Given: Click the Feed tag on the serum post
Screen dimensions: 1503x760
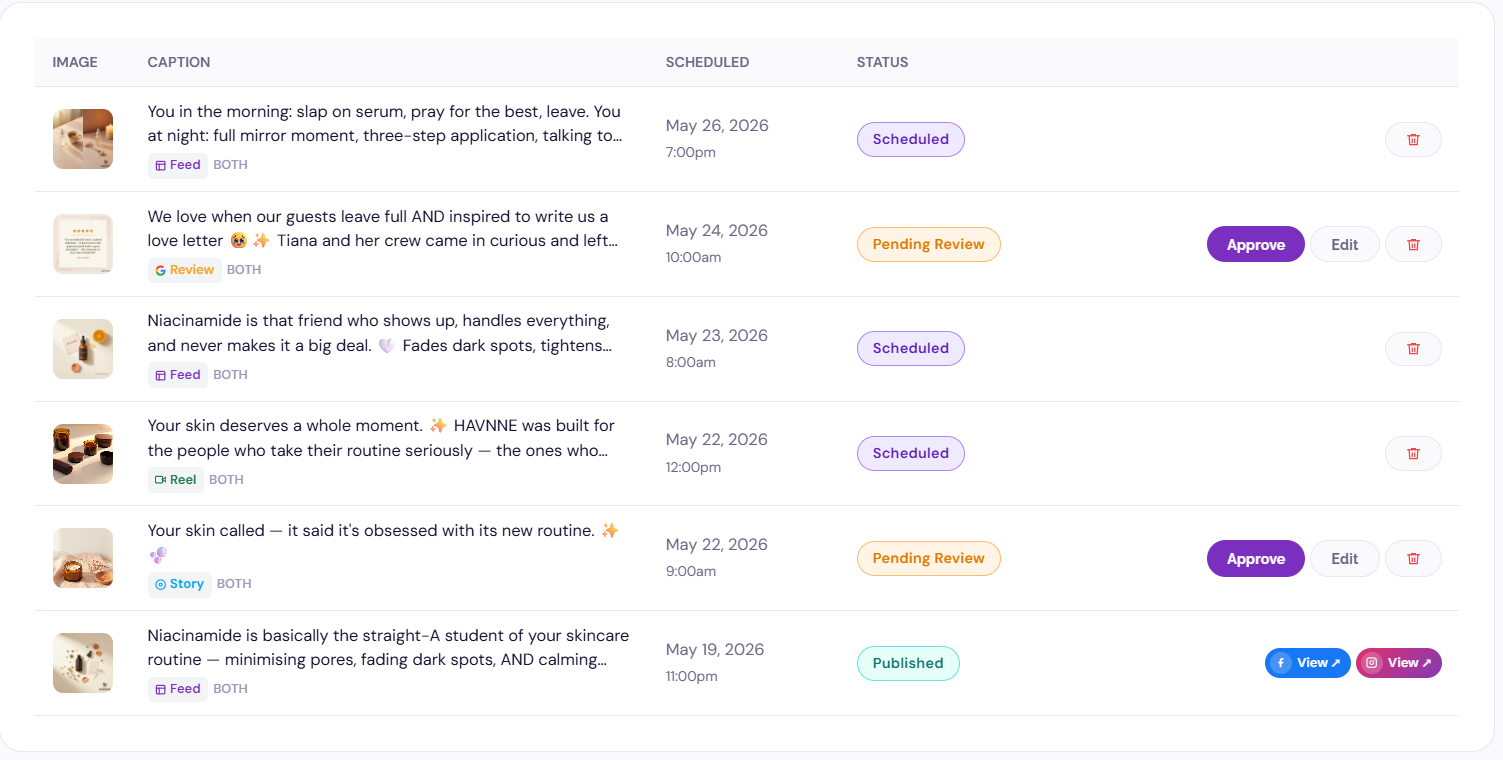Looking at the screenshot, I should click(x=178, y=165).
